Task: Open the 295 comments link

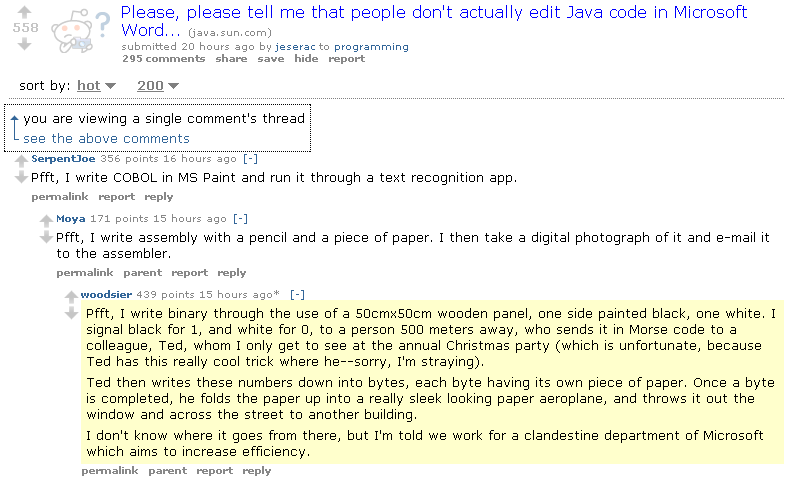Action: (163, 59)
